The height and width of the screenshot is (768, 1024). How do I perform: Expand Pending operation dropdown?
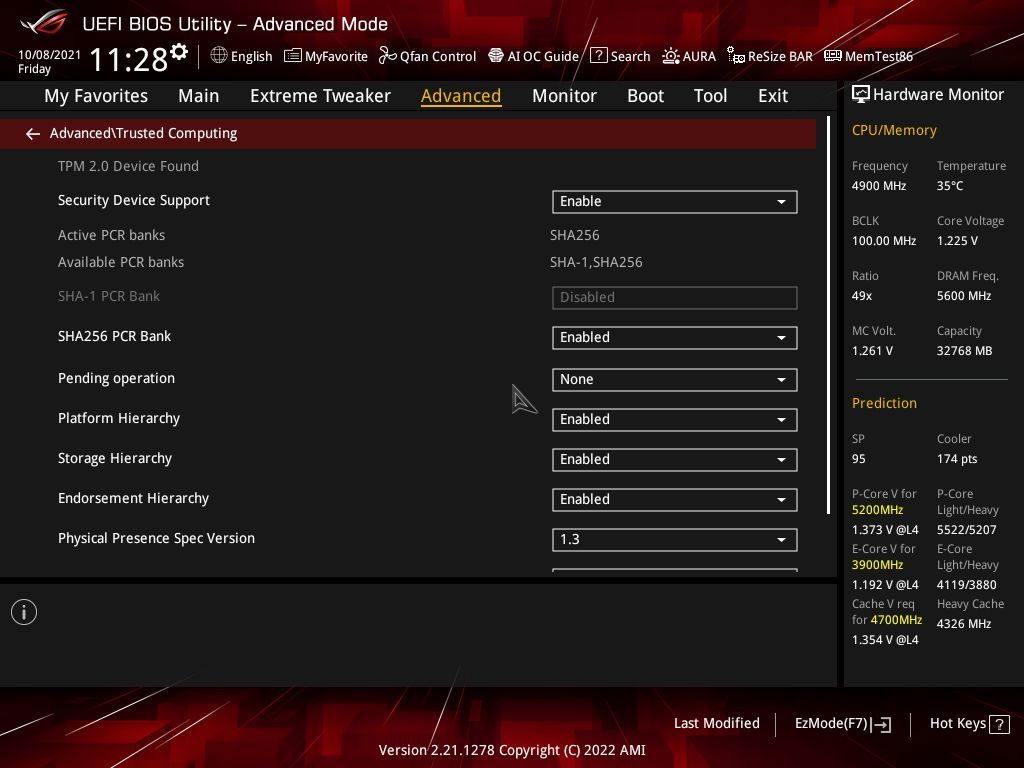click(675, 380)
